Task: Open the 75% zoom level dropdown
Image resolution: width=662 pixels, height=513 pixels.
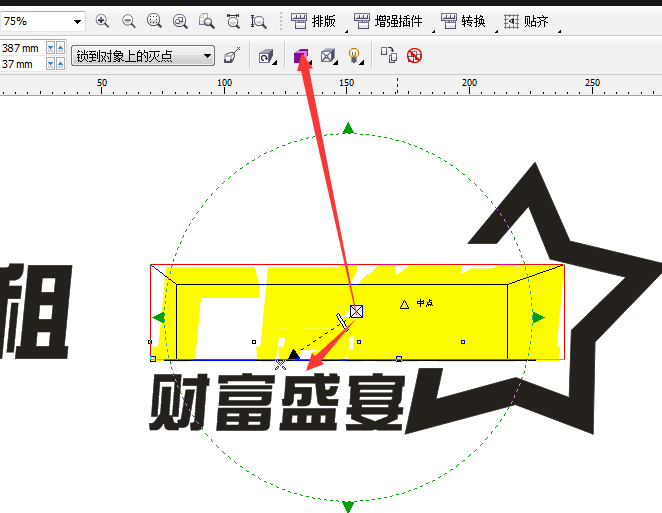Action: 77,22
